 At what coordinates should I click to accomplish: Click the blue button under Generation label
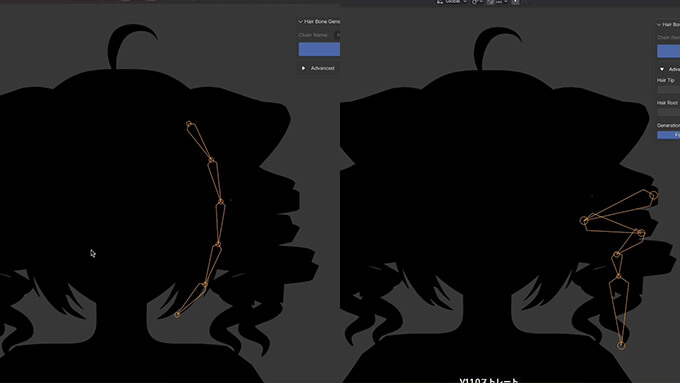pyautogui.click(x=668, y=135)
